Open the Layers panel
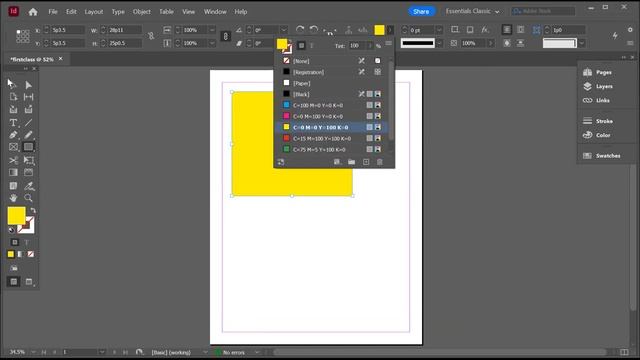Viewport: 640px width, 360px height. (x=598, y=86)
